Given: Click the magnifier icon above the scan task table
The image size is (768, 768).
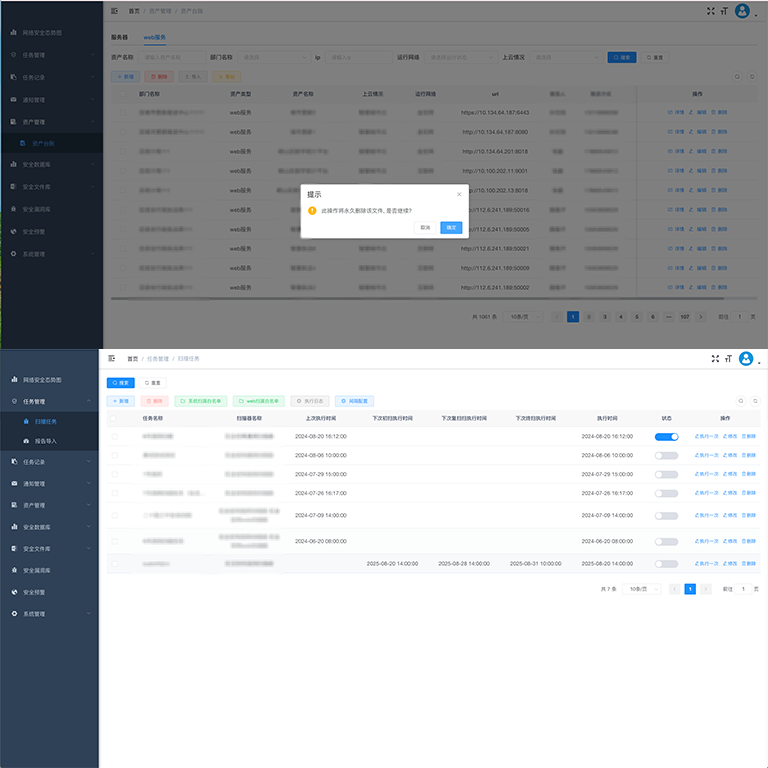Looking at the screenshot, I should click(740, 401).
